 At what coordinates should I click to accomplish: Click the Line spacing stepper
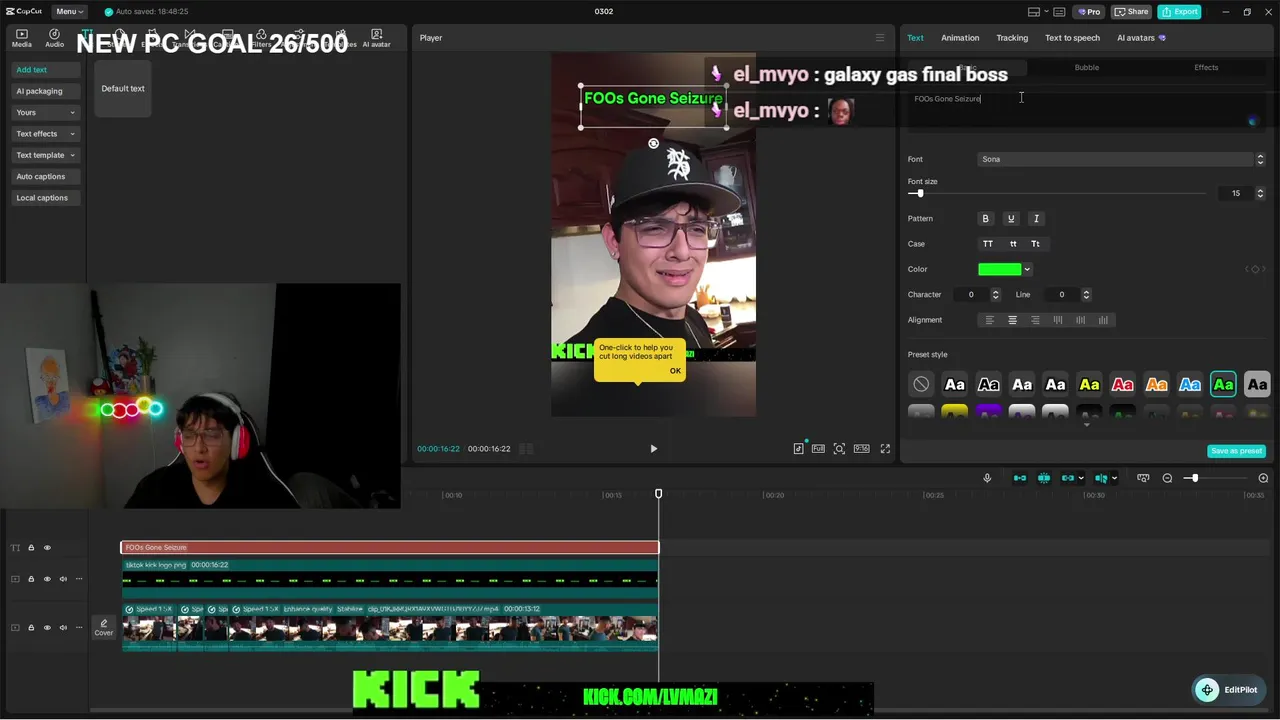1086,295
